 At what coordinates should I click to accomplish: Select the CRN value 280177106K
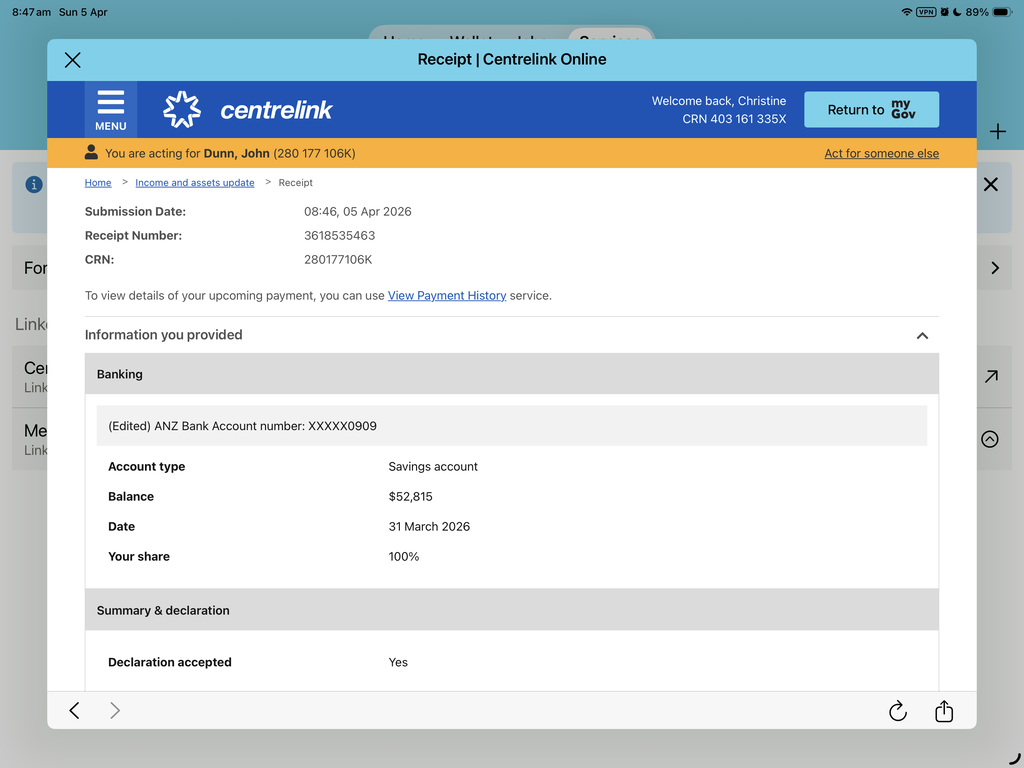[338, 260]
